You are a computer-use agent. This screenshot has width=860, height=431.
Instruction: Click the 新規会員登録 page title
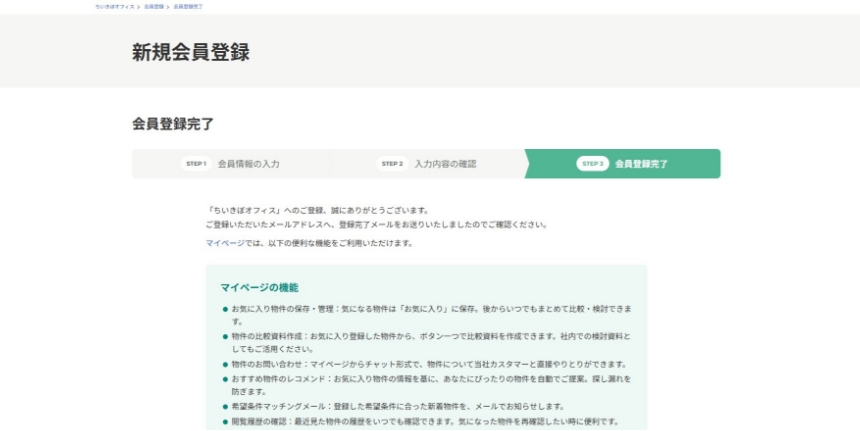190,53
